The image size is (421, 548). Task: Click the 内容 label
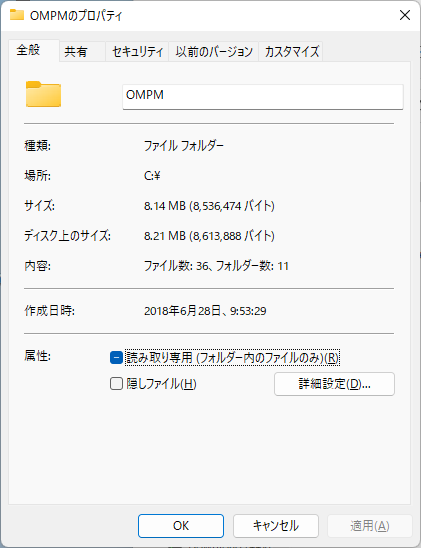tap(37, 266)
